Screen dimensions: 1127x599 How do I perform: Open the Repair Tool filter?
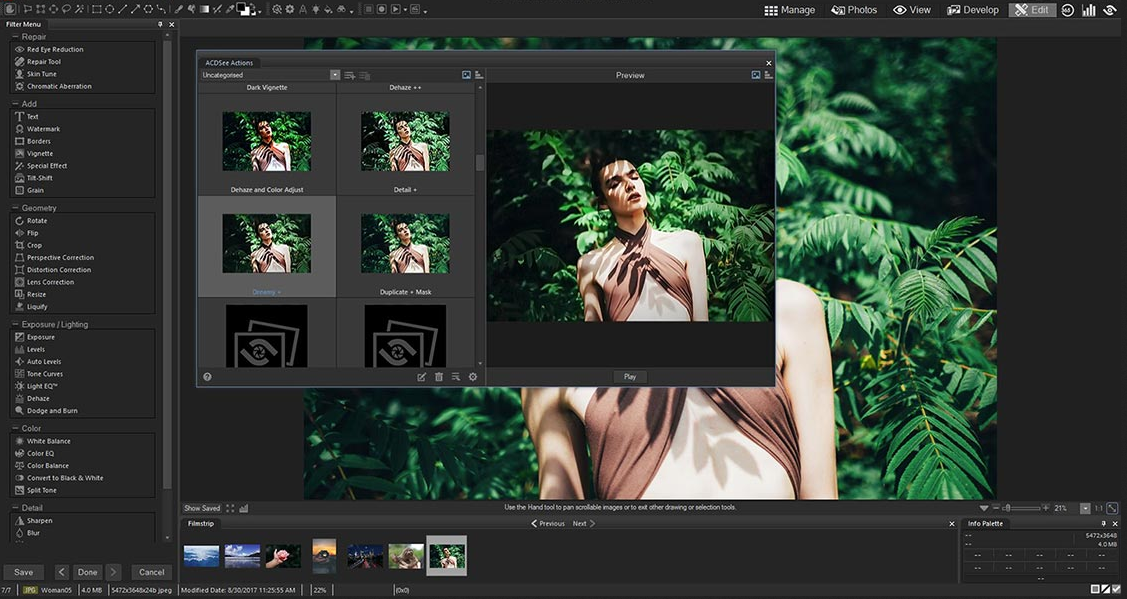click(x=43, y=62)
